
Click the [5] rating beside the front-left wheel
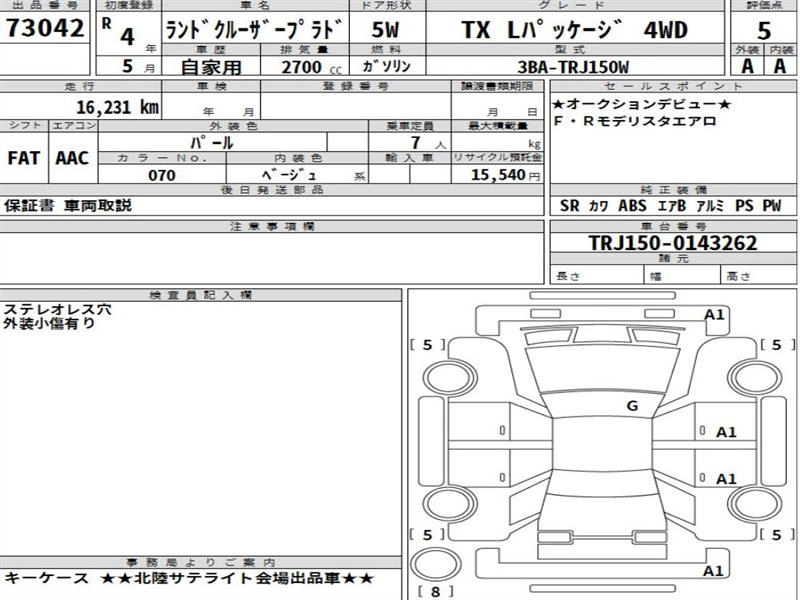(428, 345)
